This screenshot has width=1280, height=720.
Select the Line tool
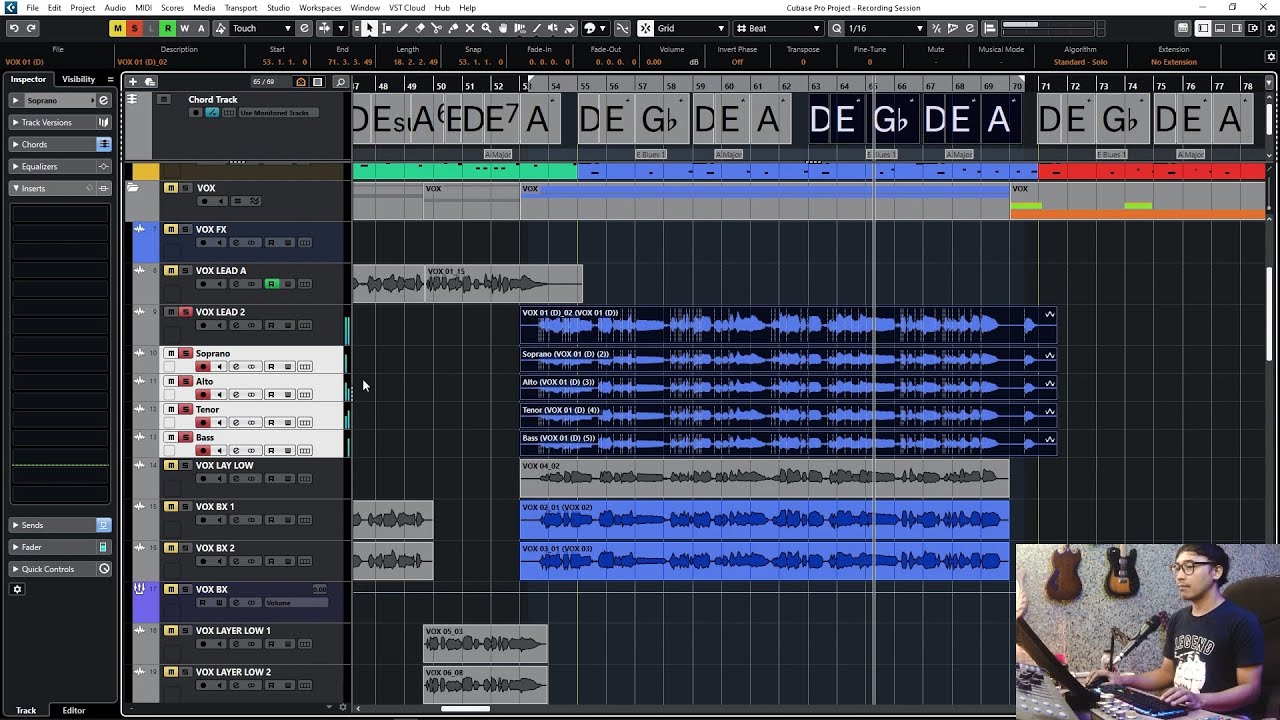(537, 28)
